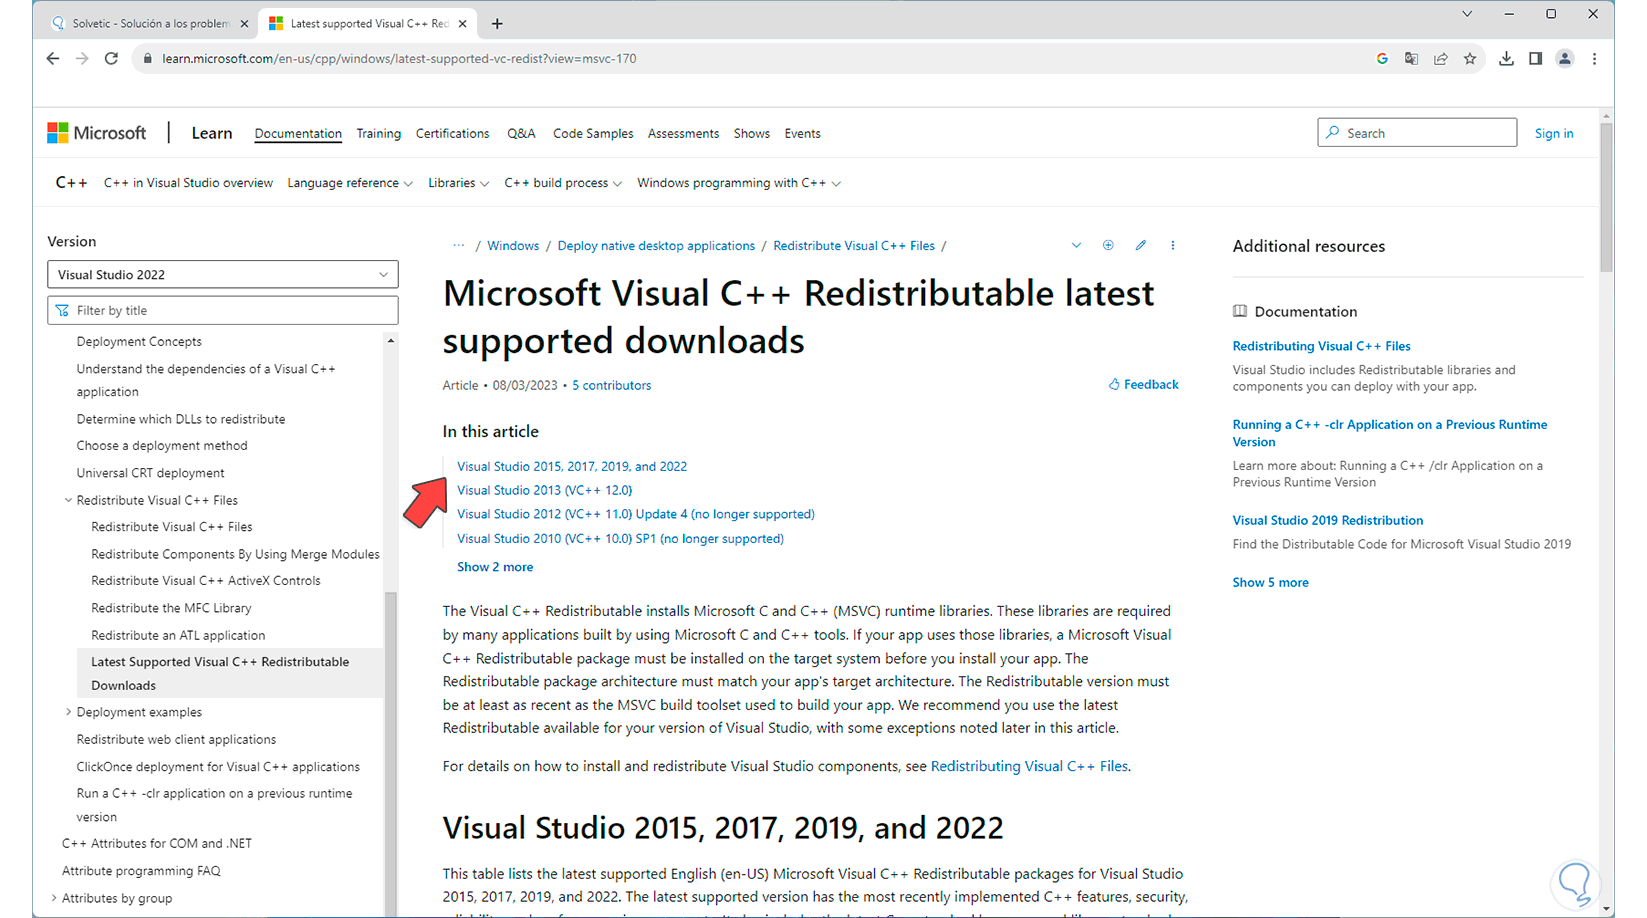This screenshot has height=918, width=1647.
Task: Click the share page icon
Action: (1441, 59)
